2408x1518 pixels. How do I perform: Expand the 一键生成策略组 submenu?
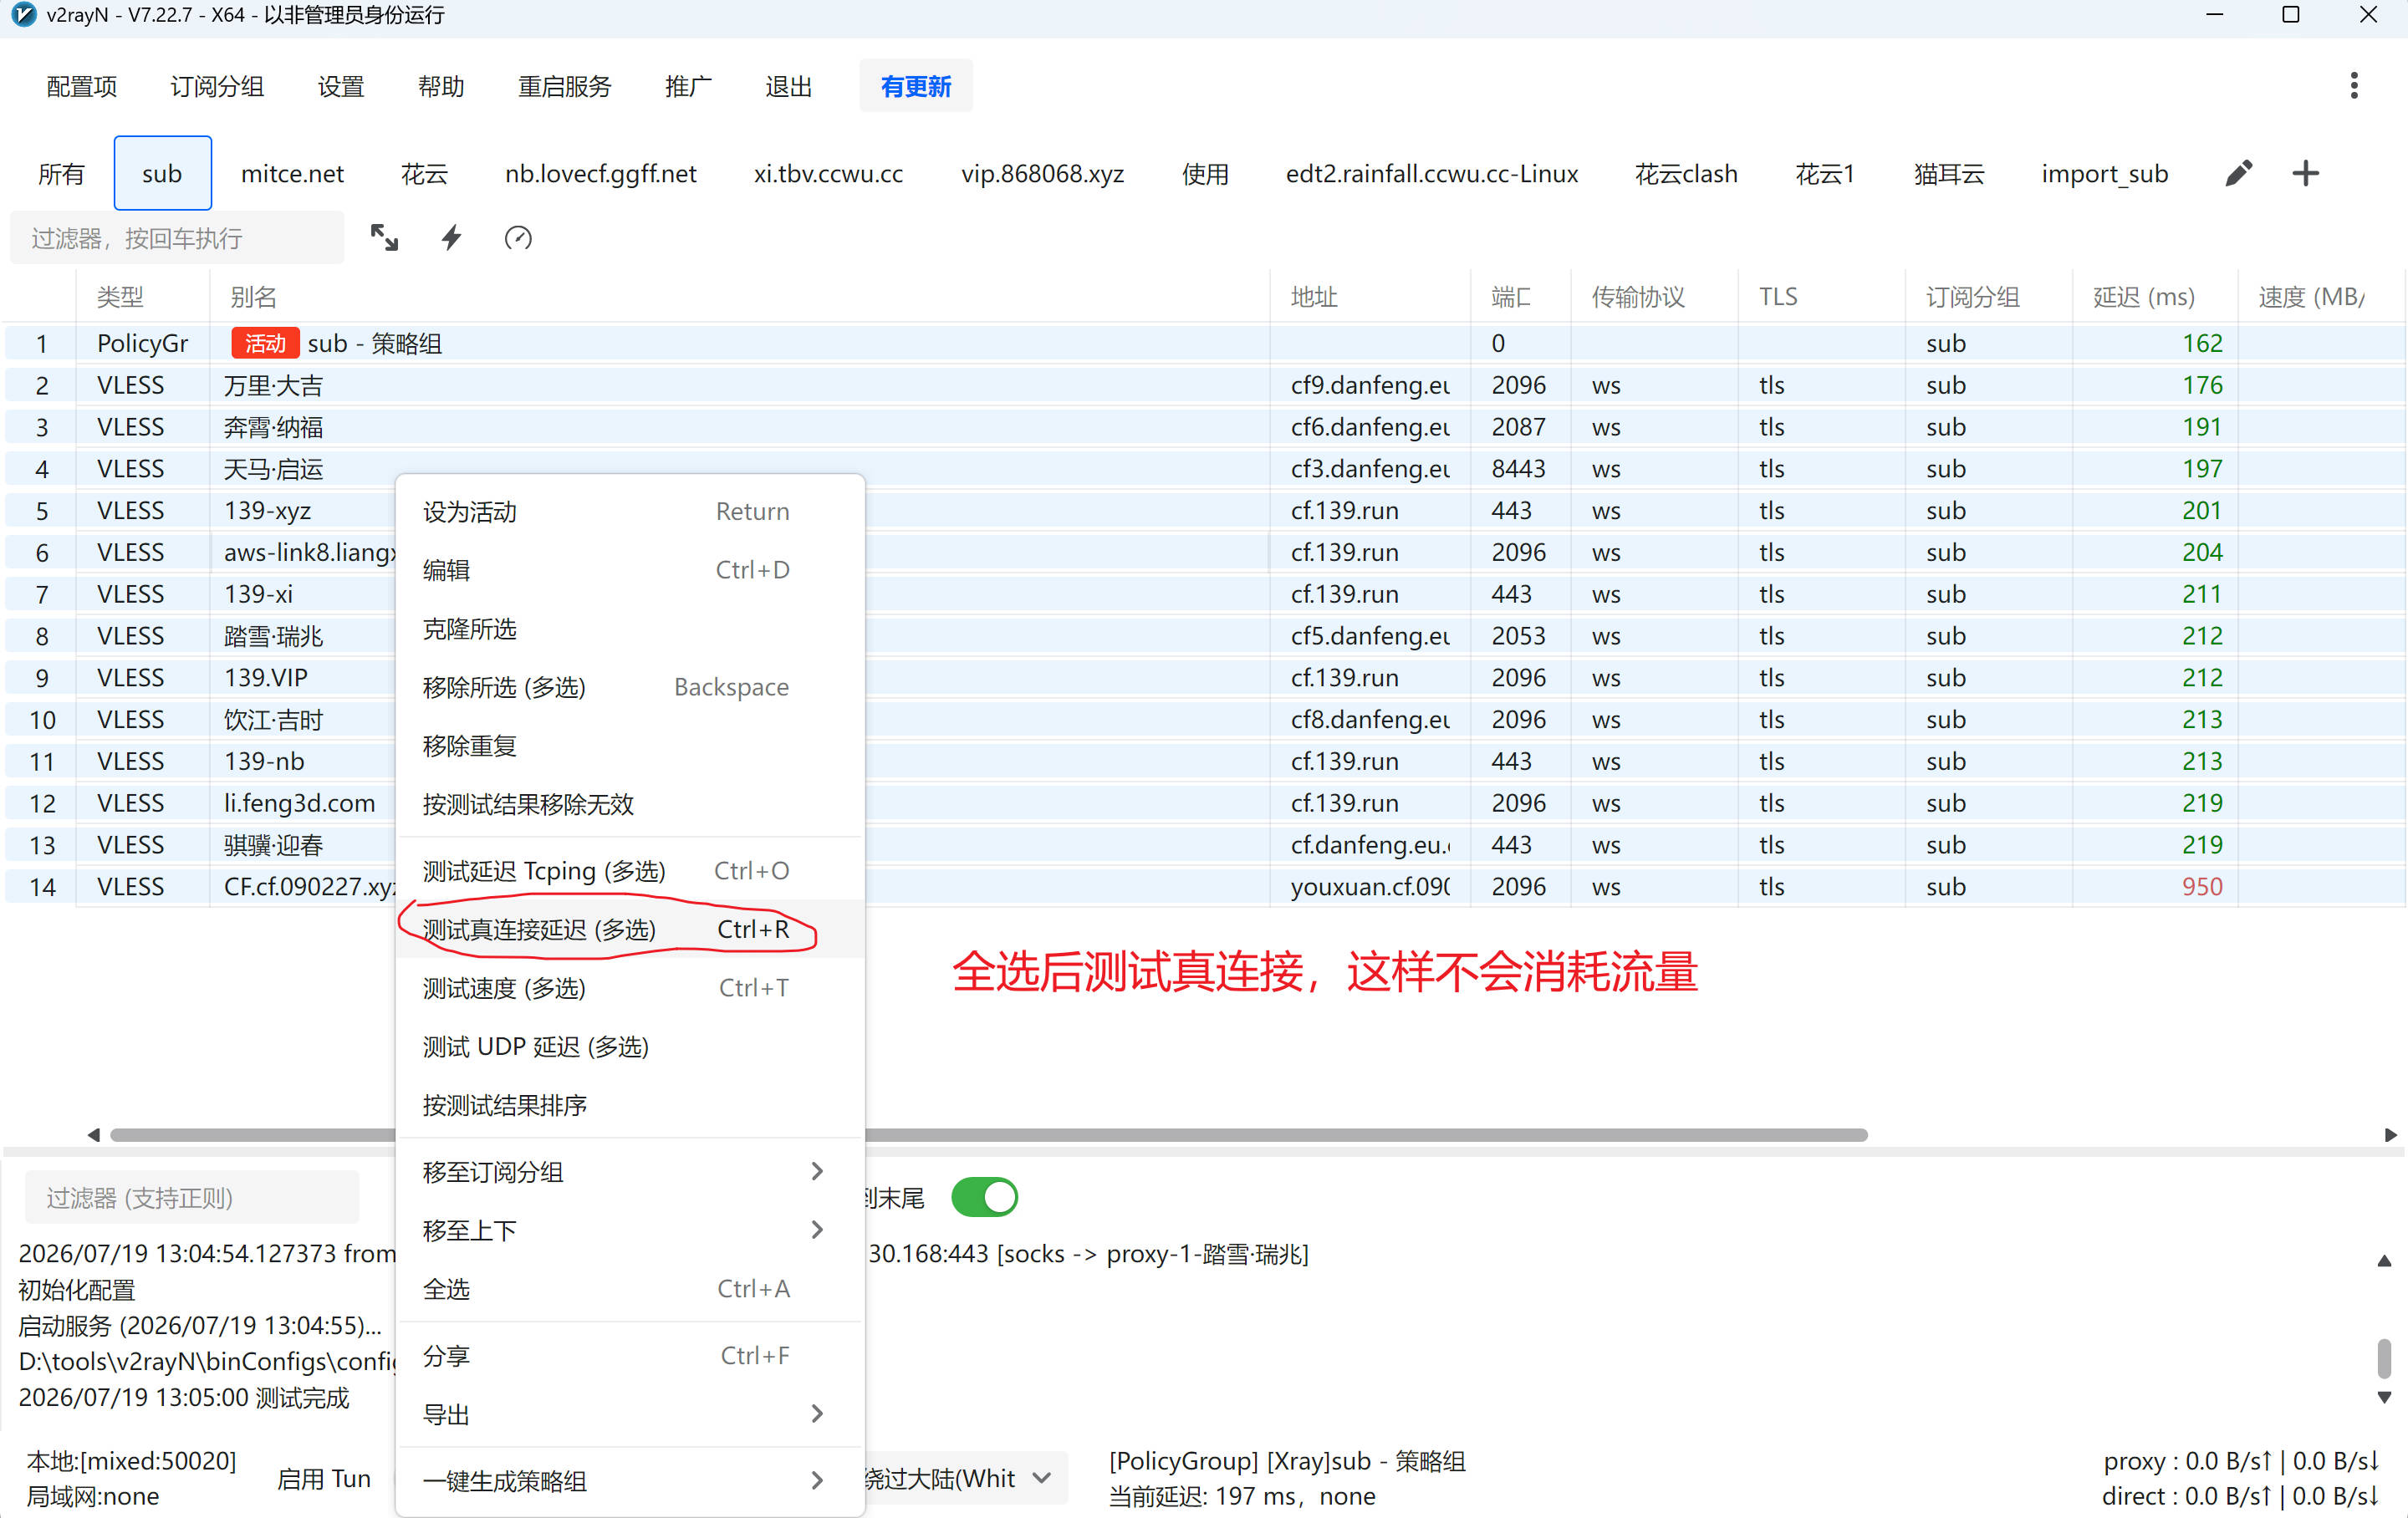coord(630,1481)
